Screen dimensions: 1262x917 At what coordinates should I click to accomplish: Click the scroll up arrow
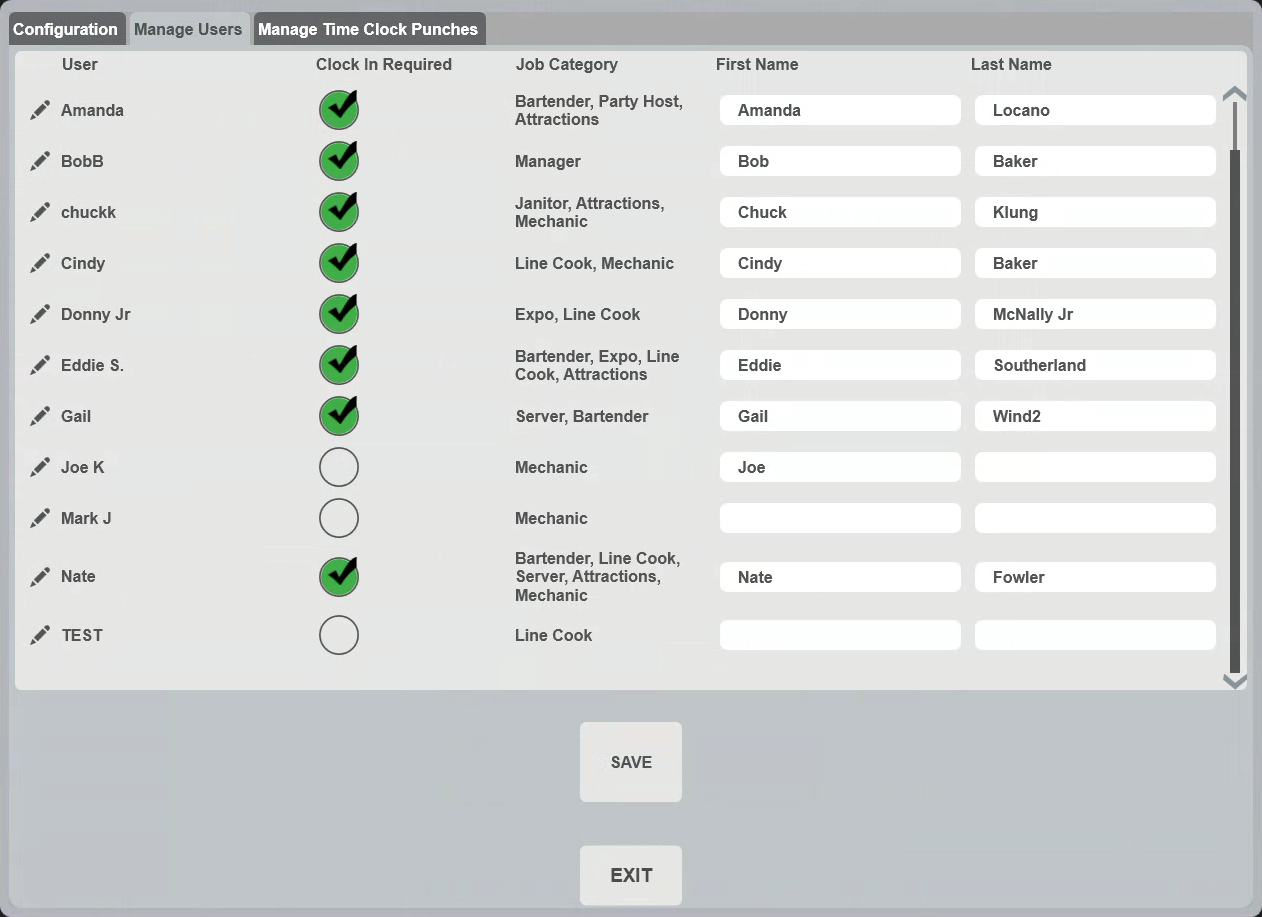tap(1234, 94)
